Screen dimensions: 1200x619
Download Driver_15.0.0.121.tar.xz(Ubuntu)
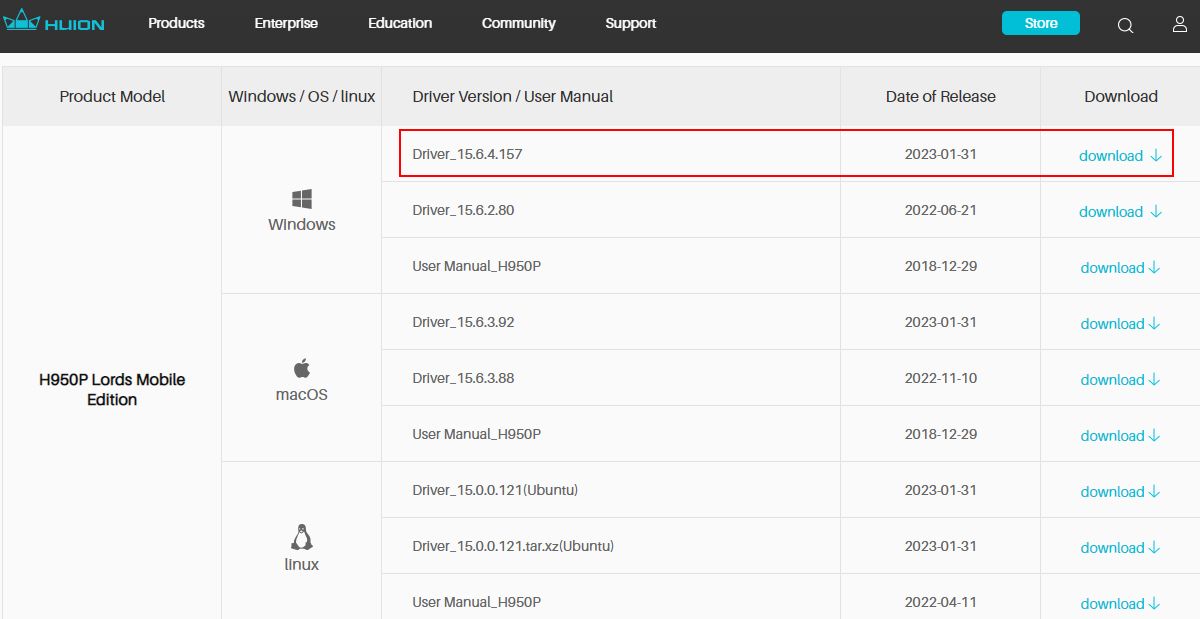click(x=1120, y=548)
